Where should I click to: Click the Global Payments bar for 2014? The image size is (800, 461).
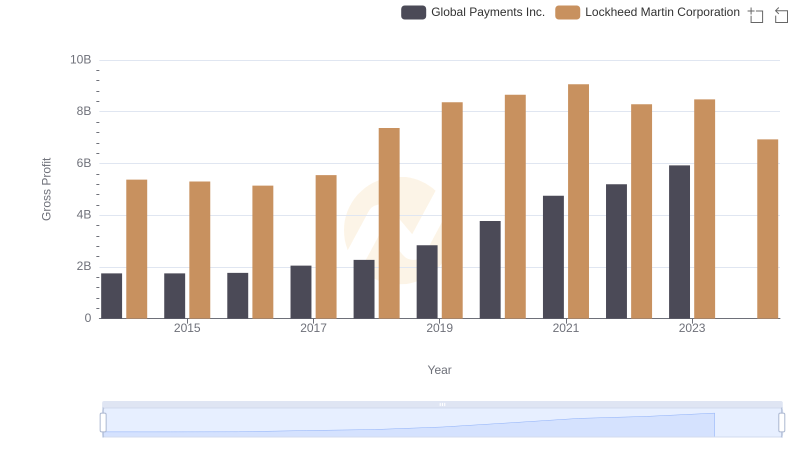[x=112, y=296]
